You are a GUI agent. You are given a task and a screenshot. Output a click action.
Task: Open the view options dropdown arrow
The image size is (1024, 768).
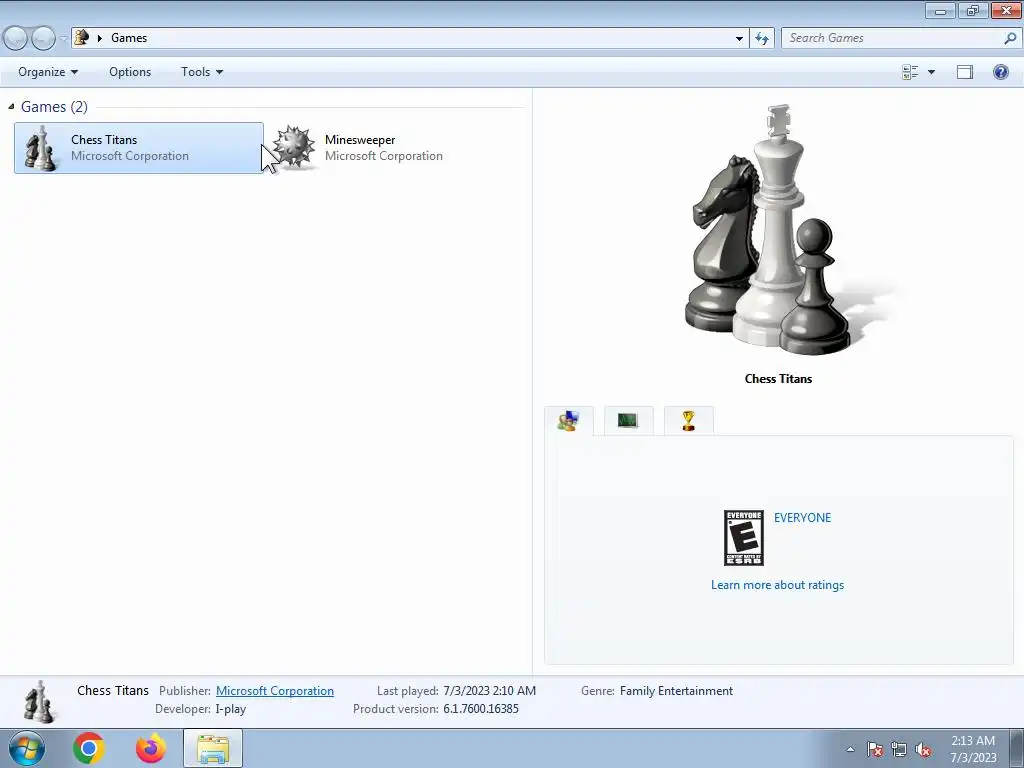[931, 72]
